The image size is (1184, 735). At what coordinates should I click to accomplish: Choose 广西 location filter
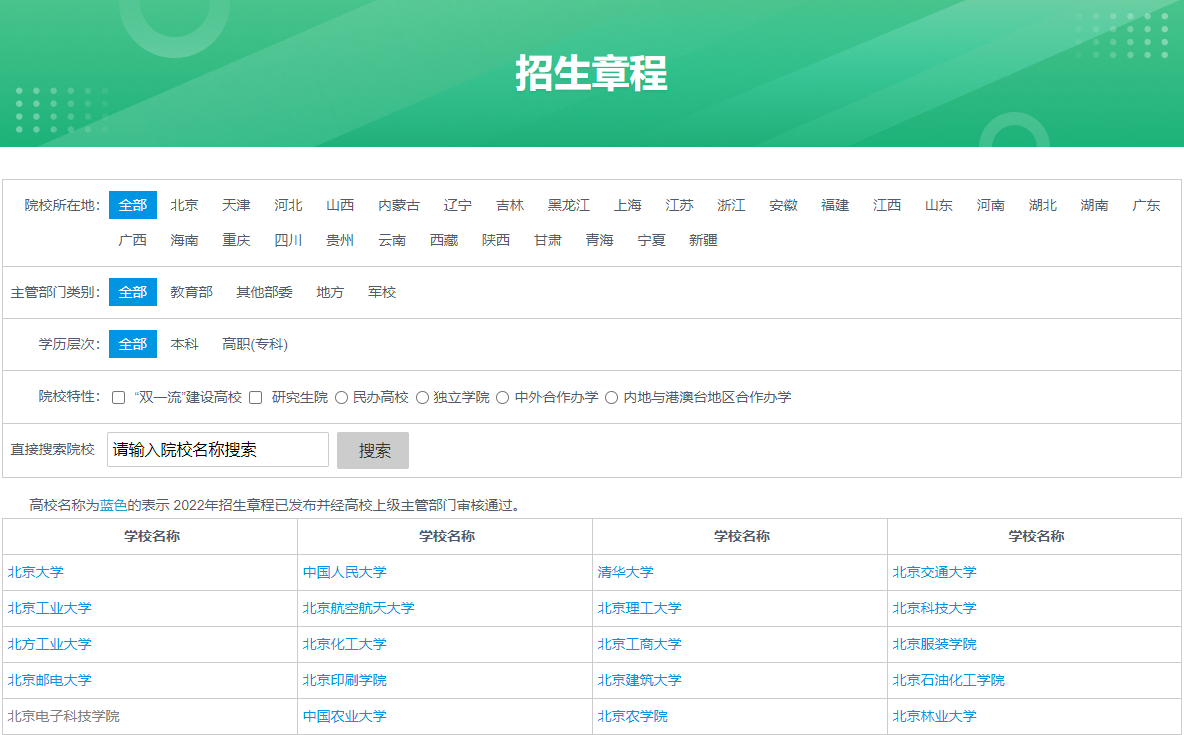pos(133,239)
